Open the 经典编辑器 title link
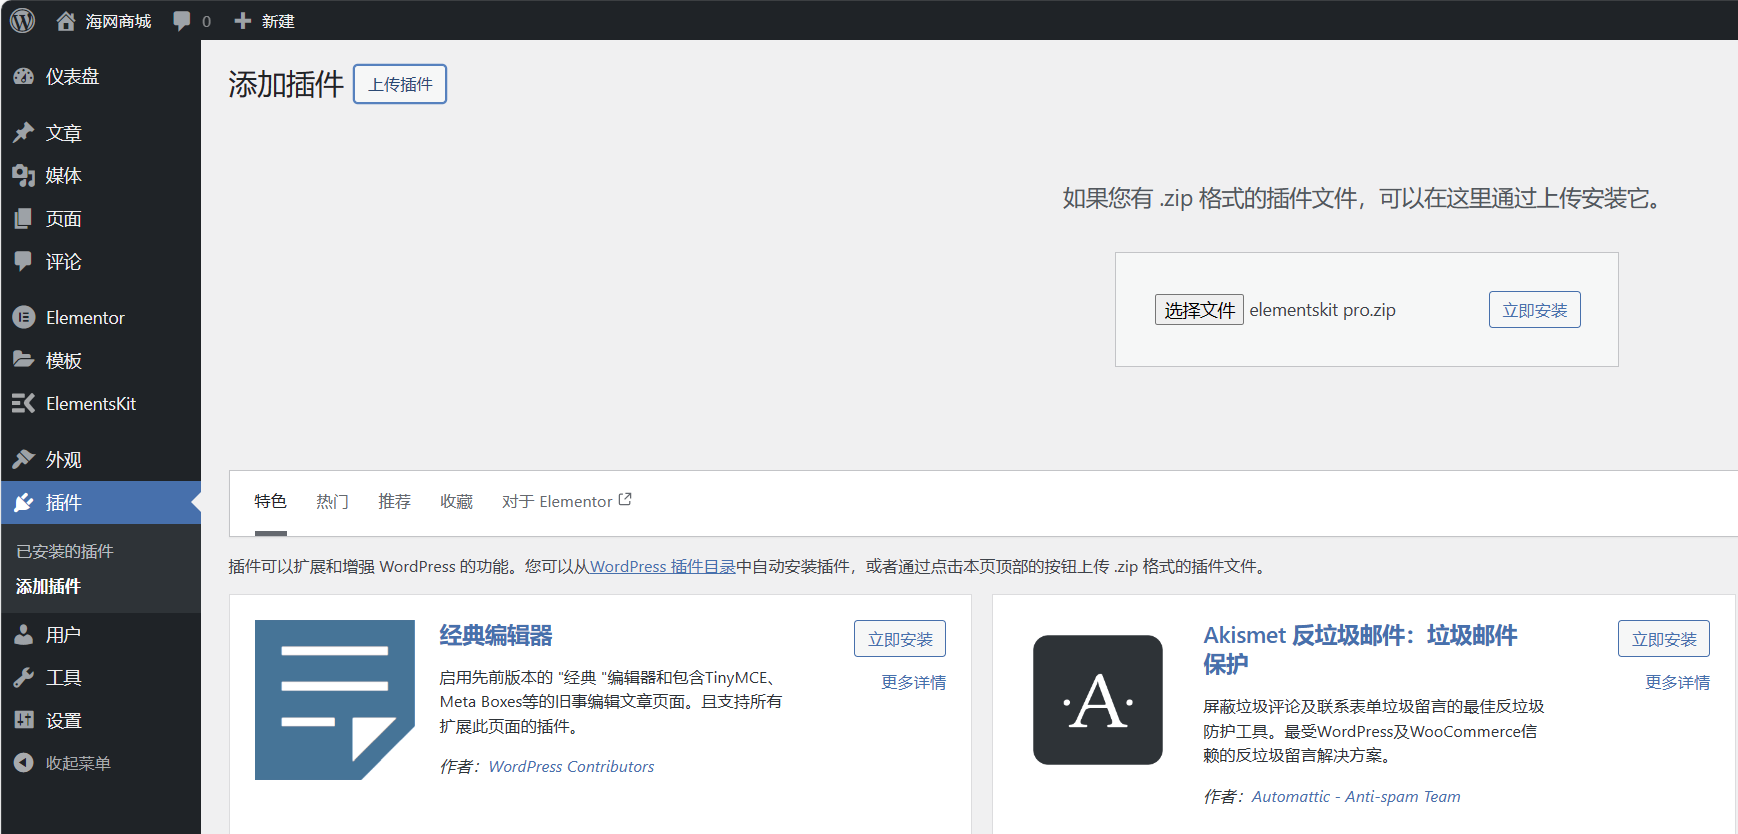Image resolution: width=1738 pixels, height=834 pixels. pos(496,635)
